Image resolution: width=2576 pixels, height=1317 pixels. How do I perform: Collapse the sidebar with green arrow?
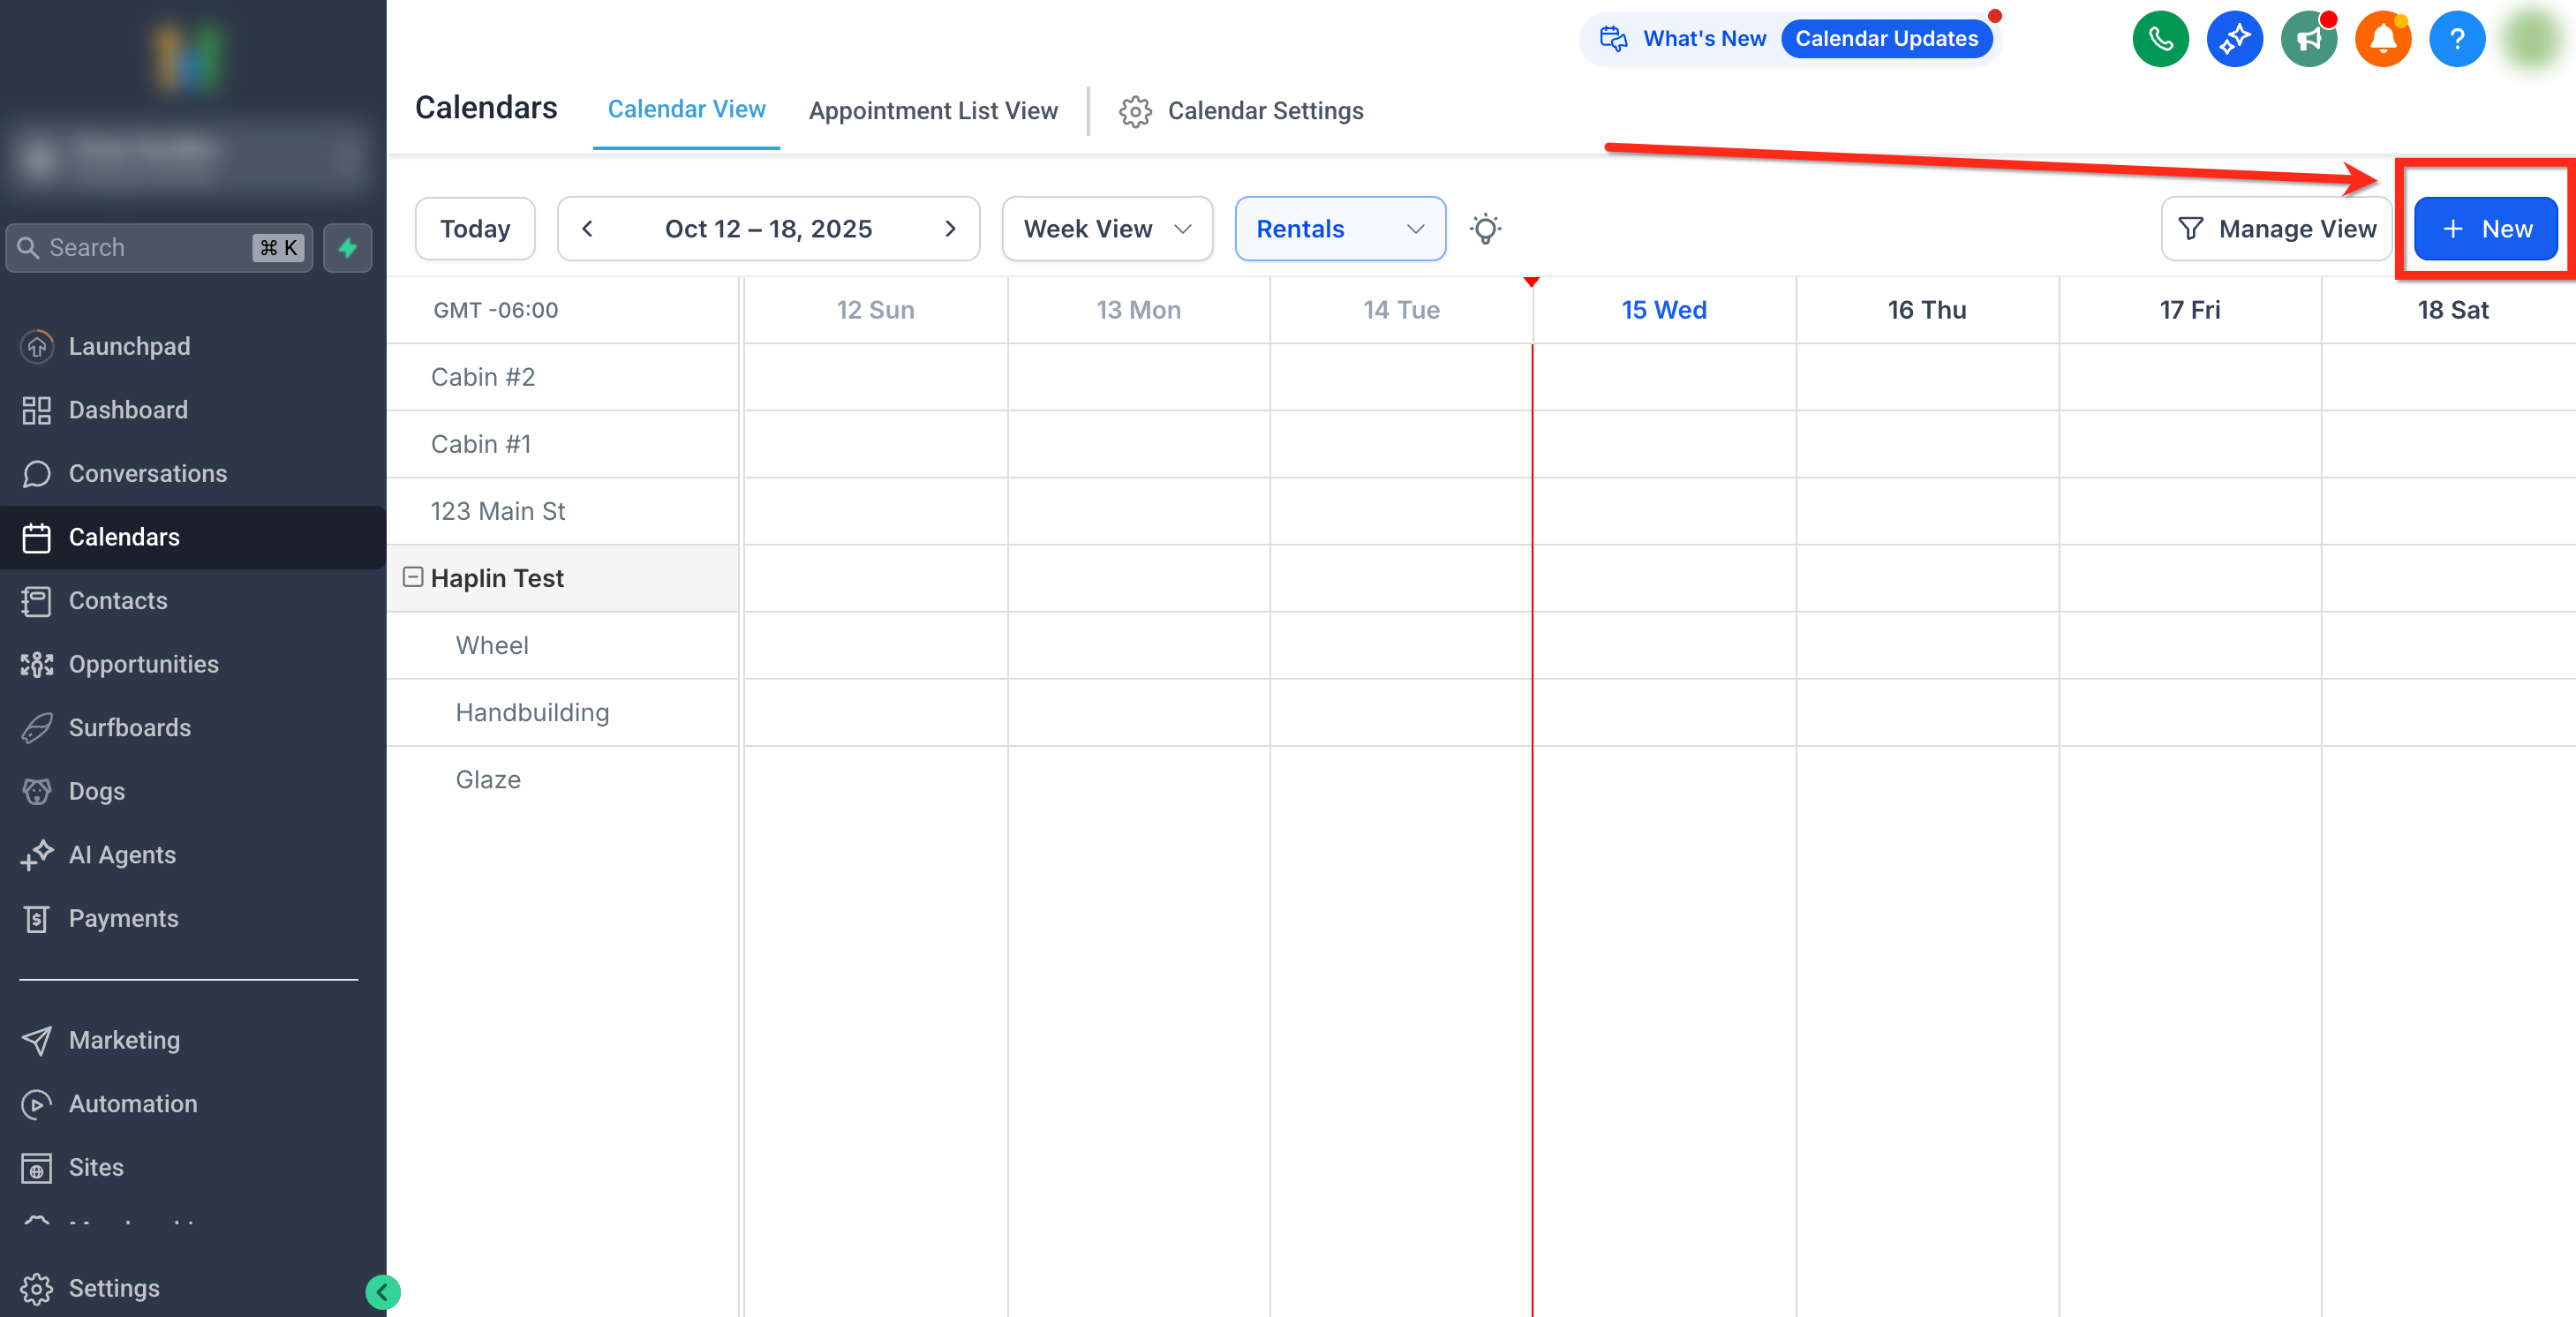(382, 1292)
